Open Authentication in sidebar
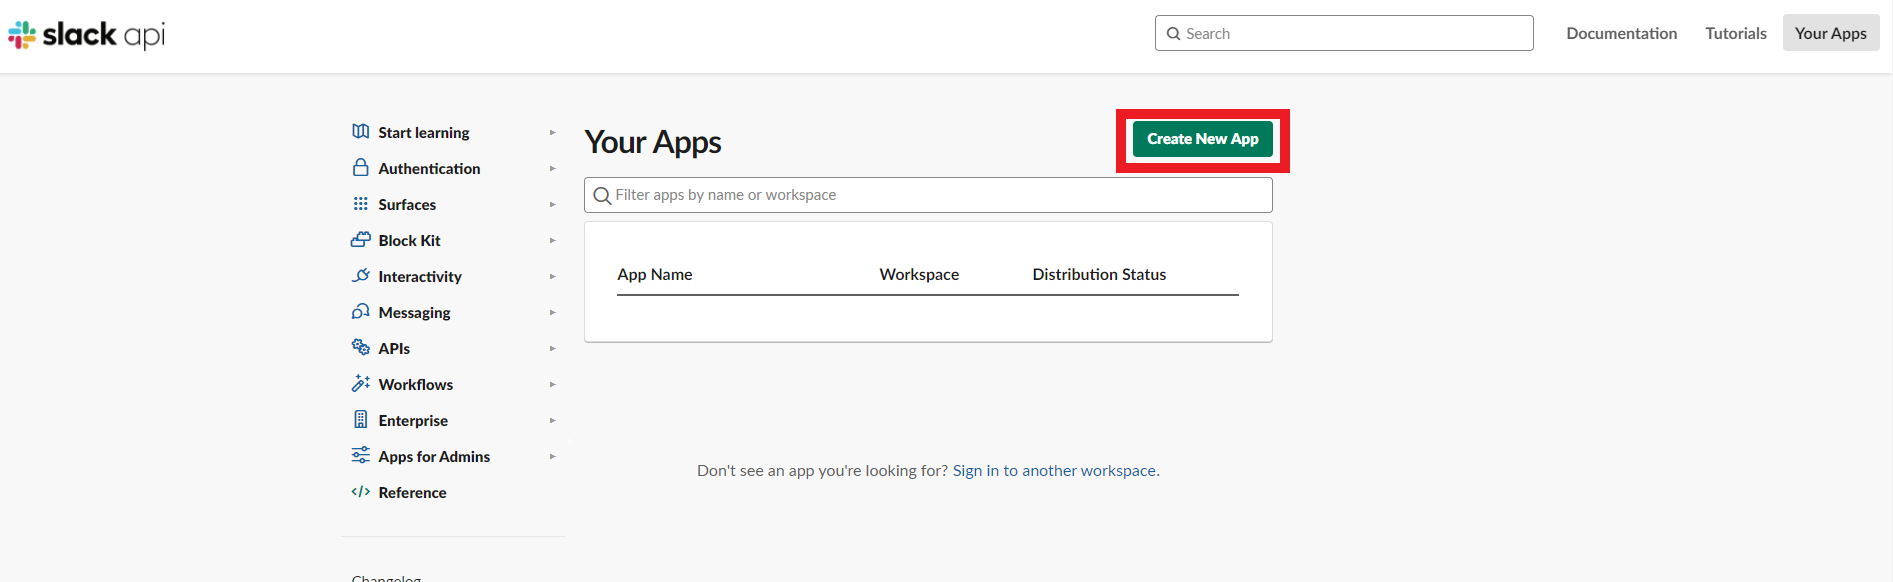Viewport: 1893px width, 582px height. click(429, 168)
